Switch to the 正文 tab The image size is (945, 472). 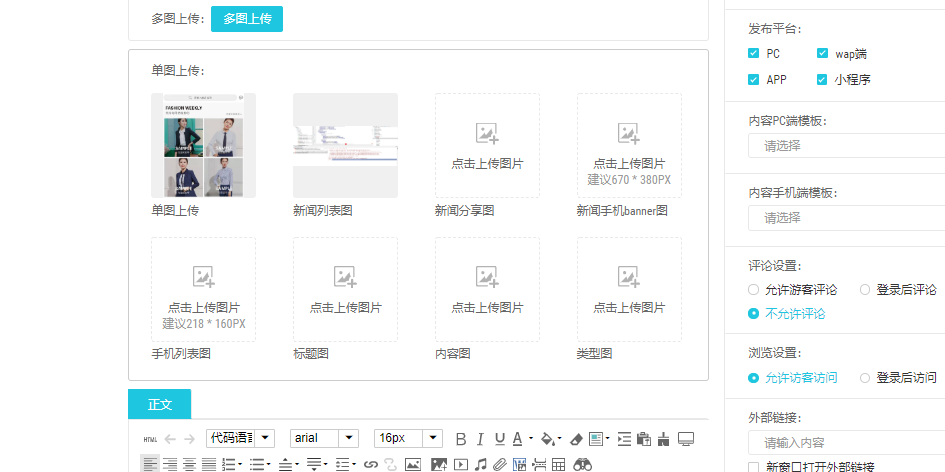[160, 404]
